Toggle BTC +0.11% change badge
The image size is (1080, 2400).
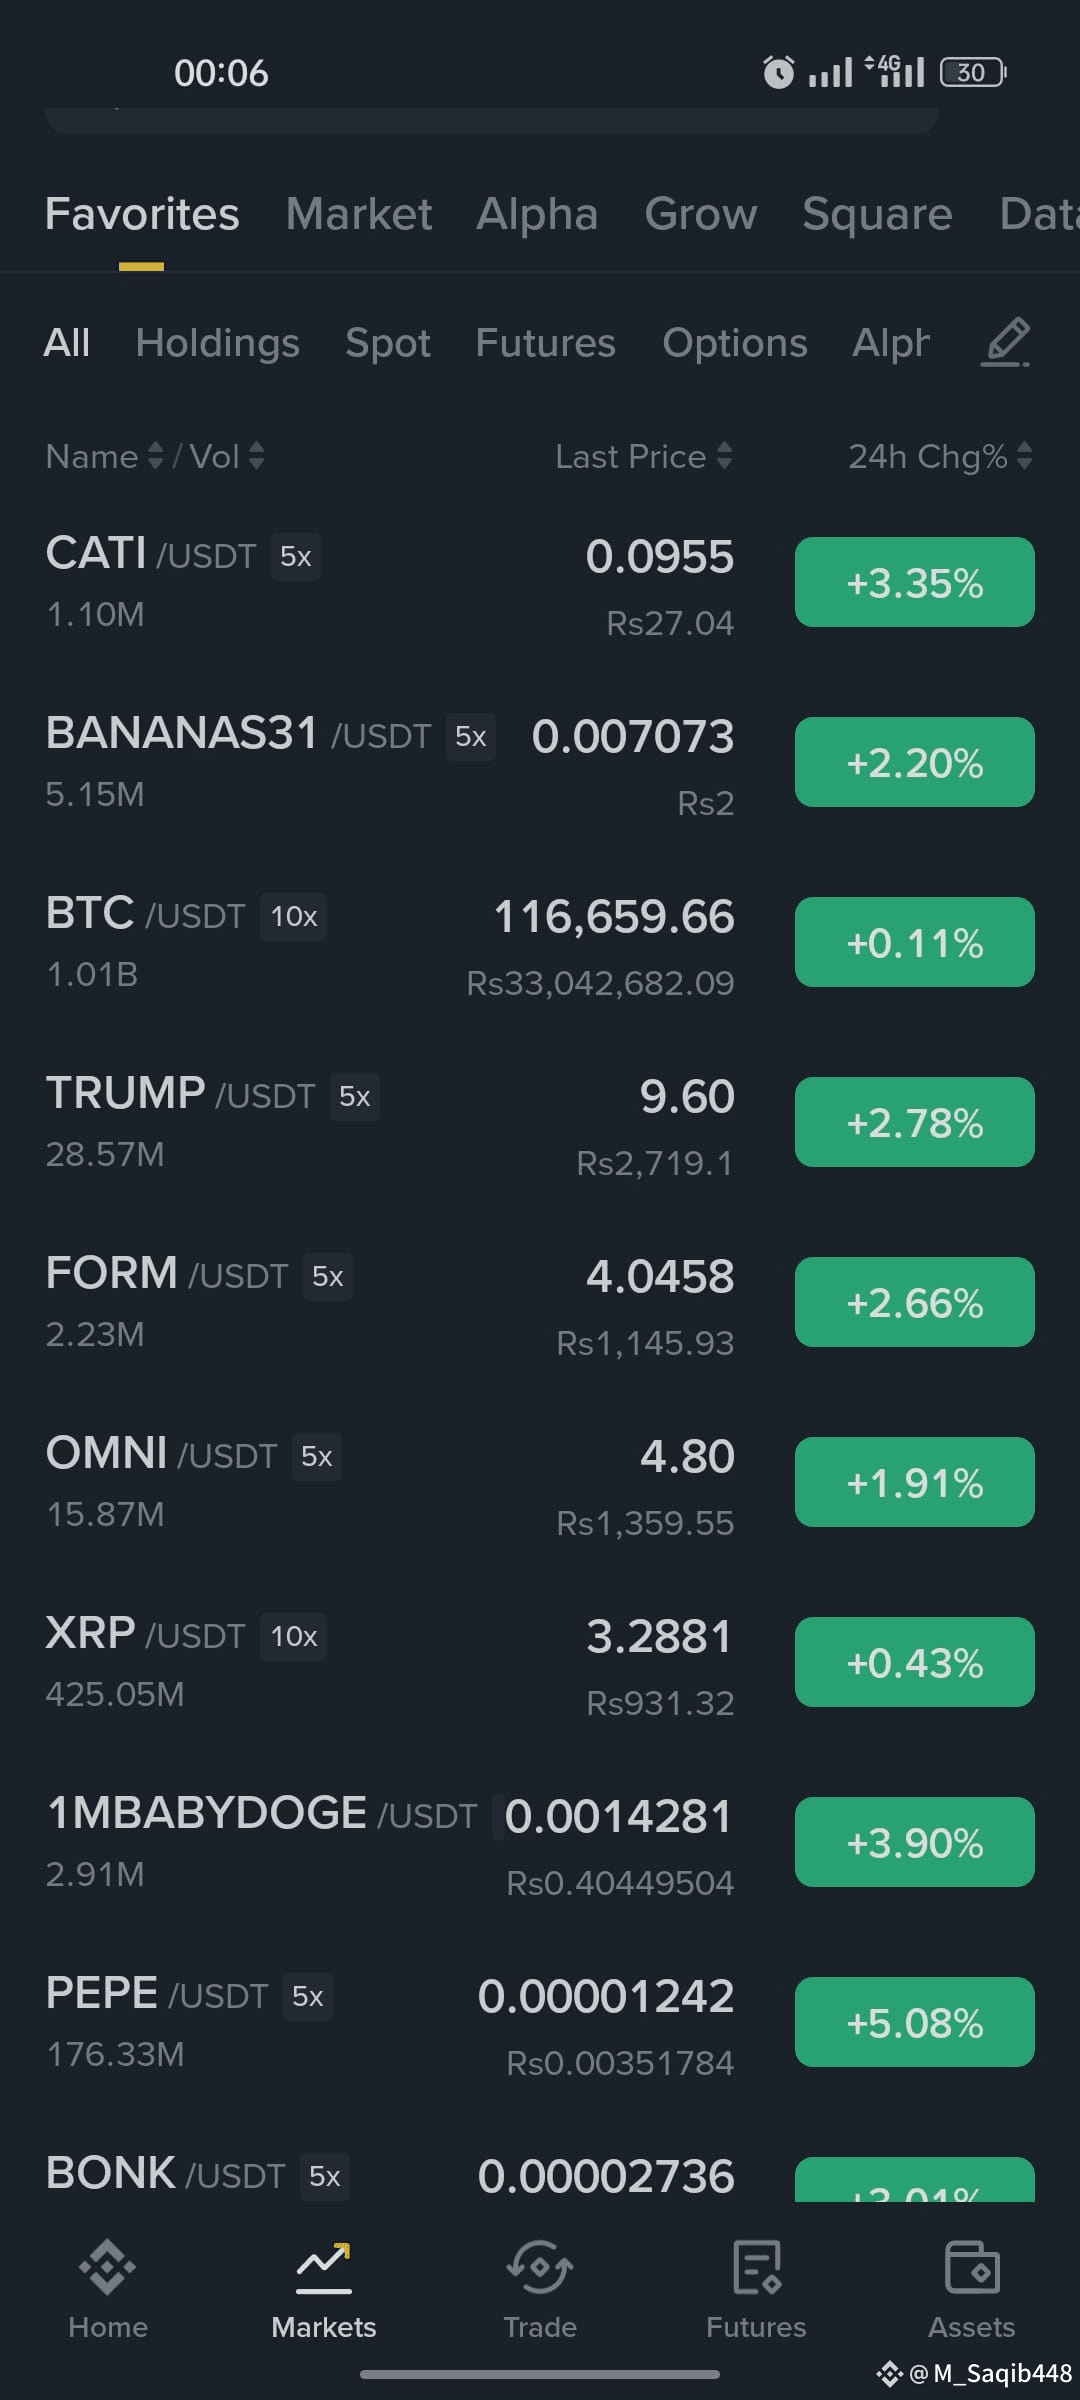pos(914,942)
